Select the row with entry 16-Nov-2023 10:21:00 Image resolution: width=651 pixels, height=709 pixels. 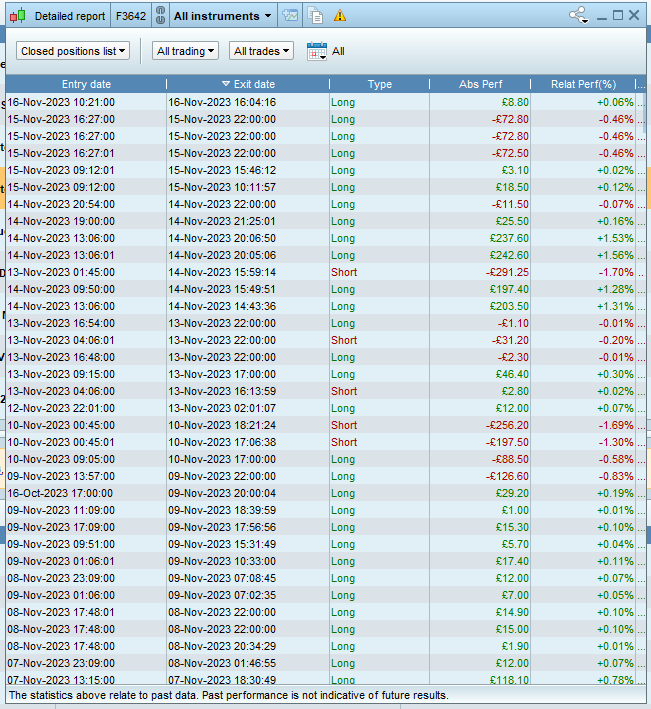[x=326, y=102]
